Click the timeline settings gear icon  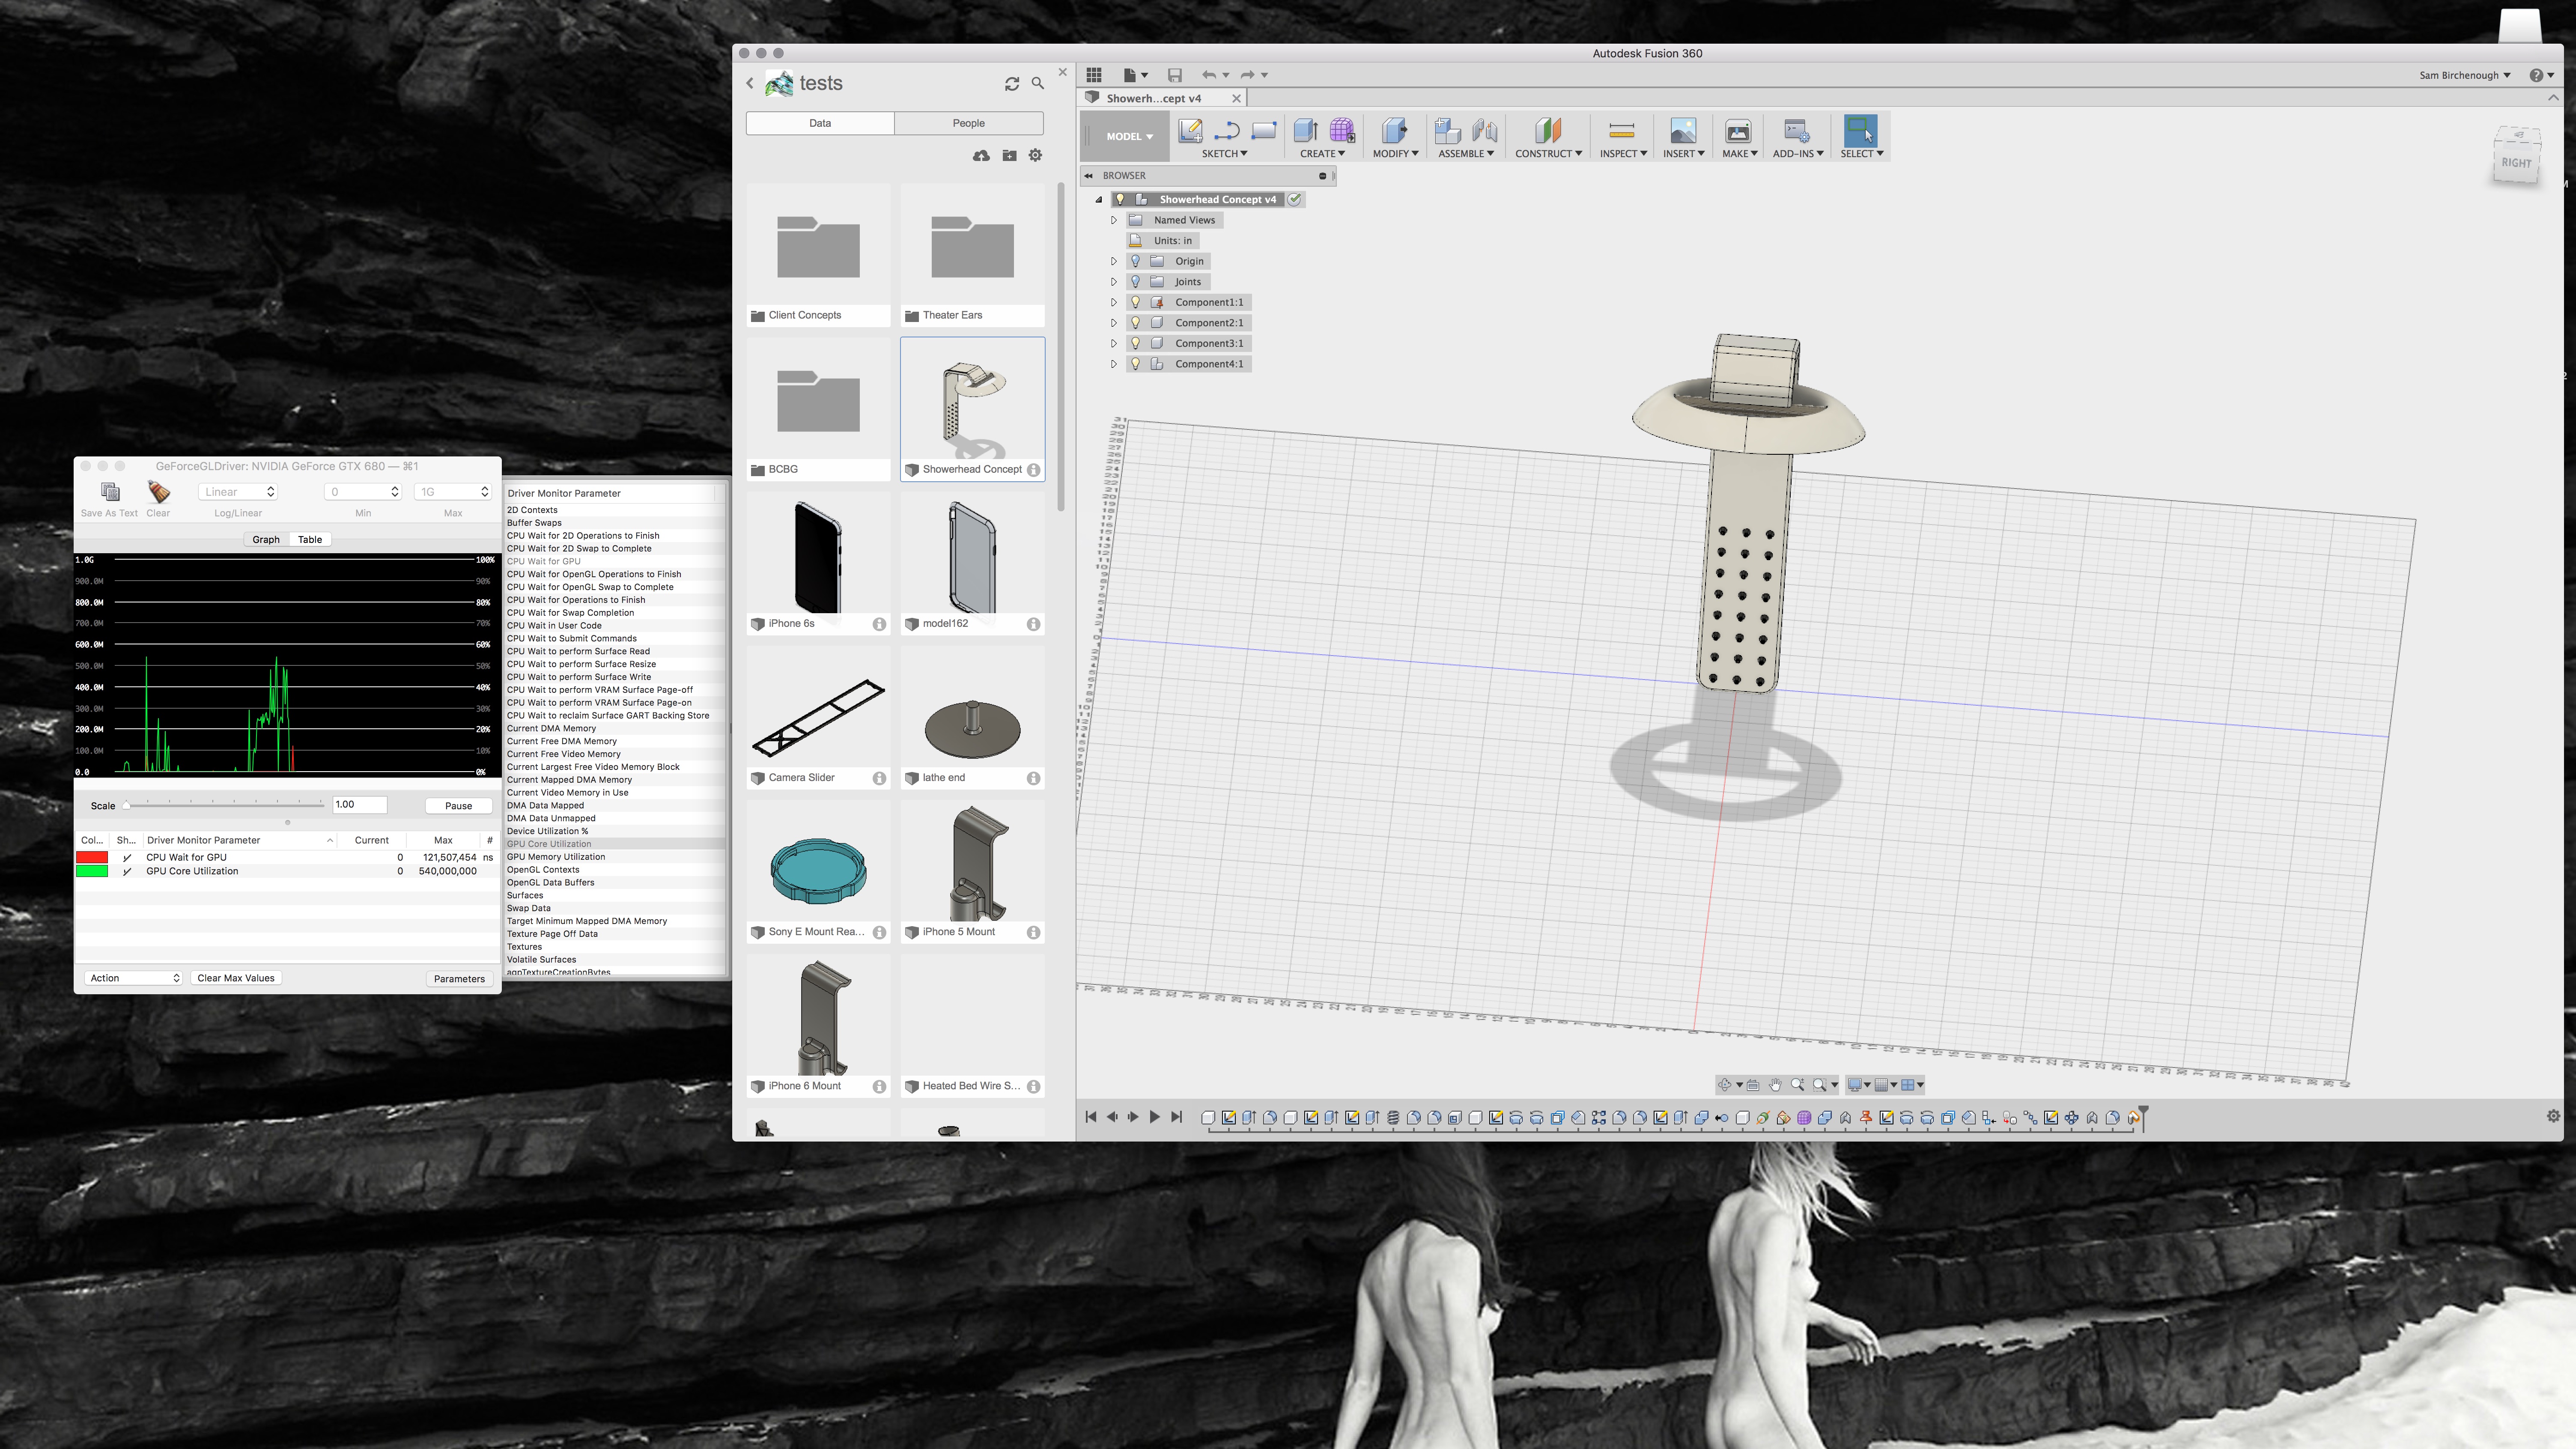2553,1116
